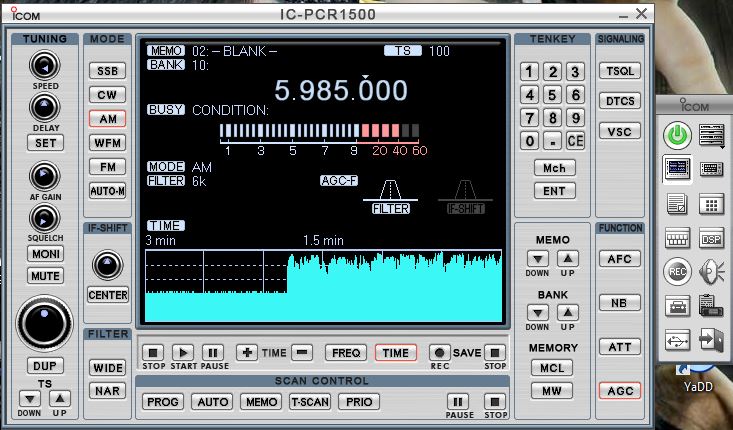This screenshot has width=733, height=430.
Task: Open the clipboard with radio icon
Action: [711, 305]
